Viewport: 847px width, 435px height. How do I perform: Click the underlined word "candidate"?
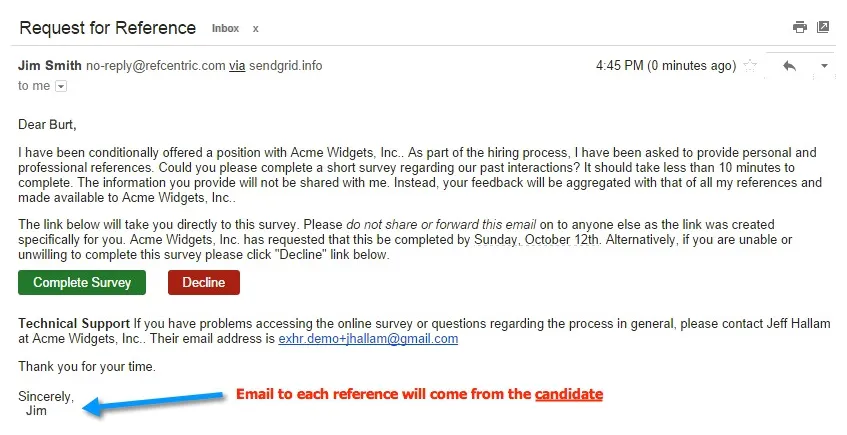coord(569,394)
